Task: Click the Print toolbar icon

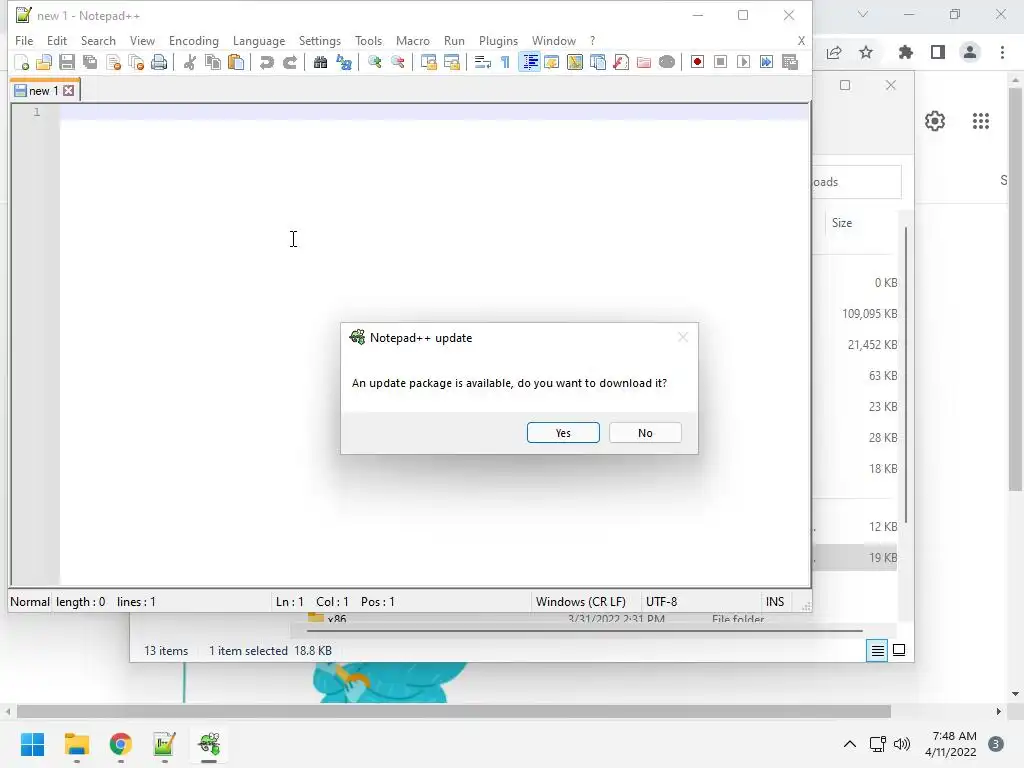Action: [x=159, y=62]
